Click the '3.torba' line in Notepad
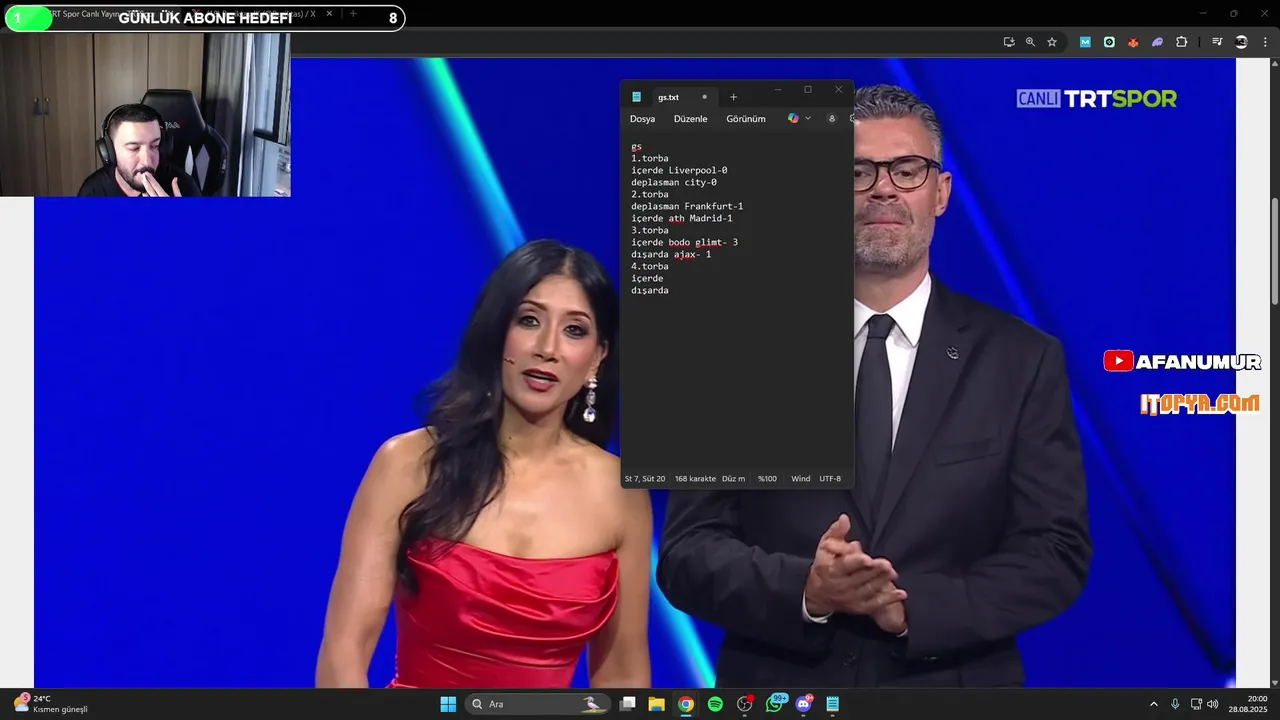This screenshot has height=720, width=1280. [x=649, y=230]
